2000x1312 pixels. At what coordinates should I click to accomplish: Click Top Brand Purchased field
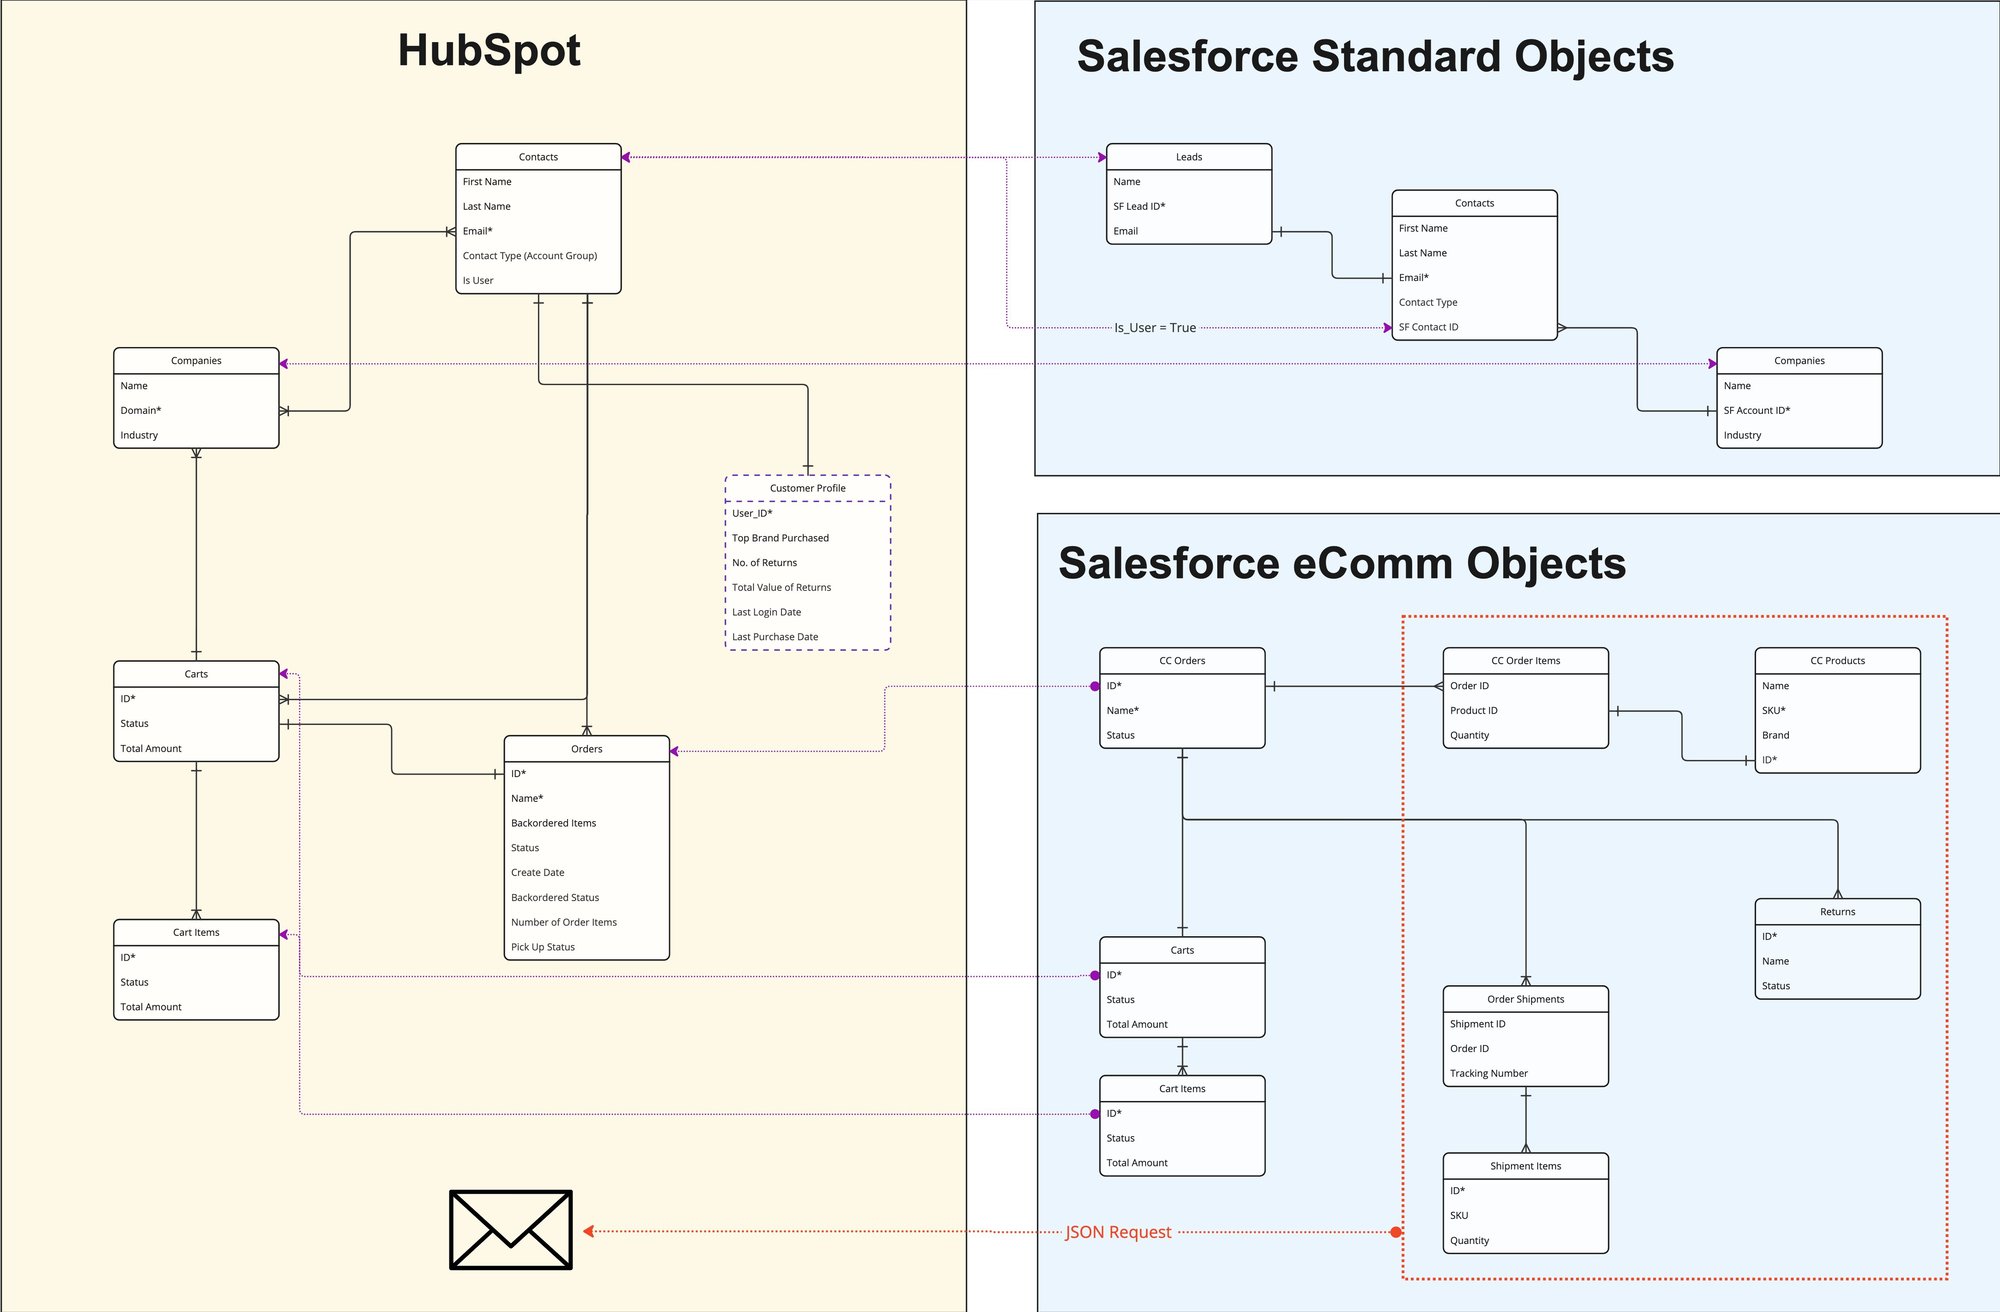780,538
